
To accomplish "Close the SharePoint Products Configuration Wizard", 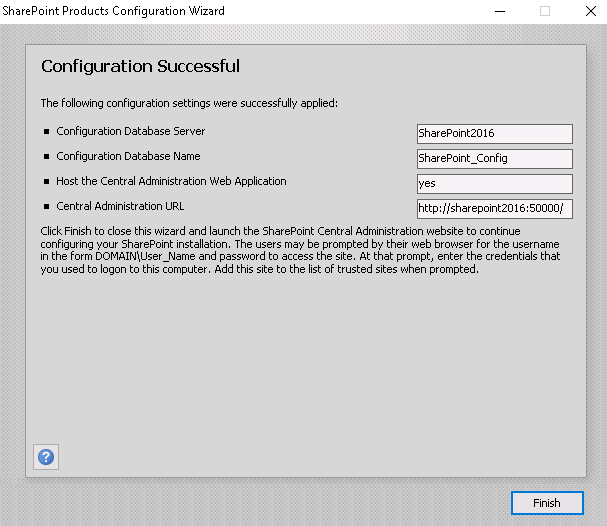I will [x=591, y=11].
